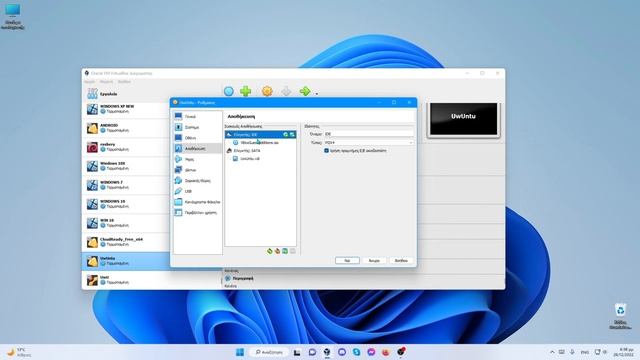Confirm settings with the Ναι button
The height and width of the screenshot is (360, 640).
347,260
